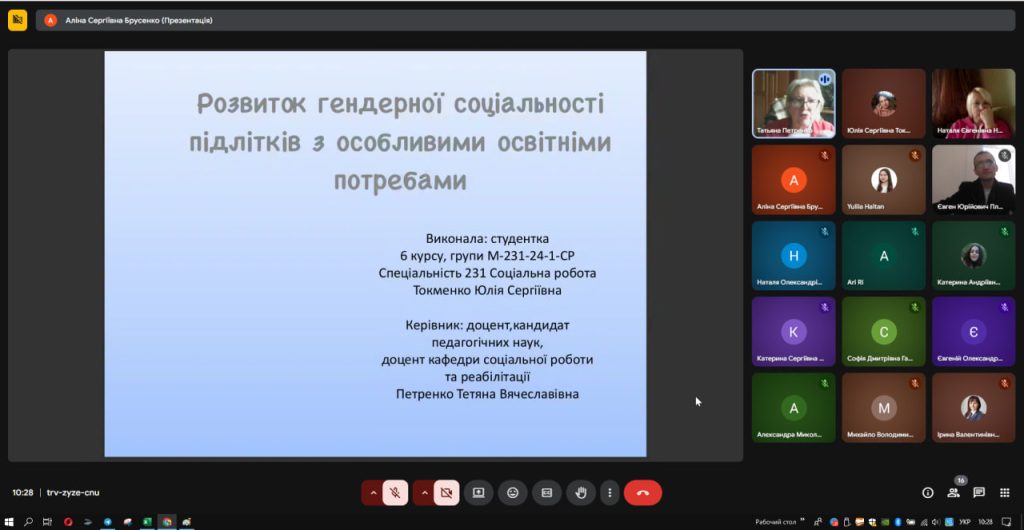This screenshot has width=1024, height=530.
Task: Click the presentation slide in main view
Action: [x=375, y=254]
